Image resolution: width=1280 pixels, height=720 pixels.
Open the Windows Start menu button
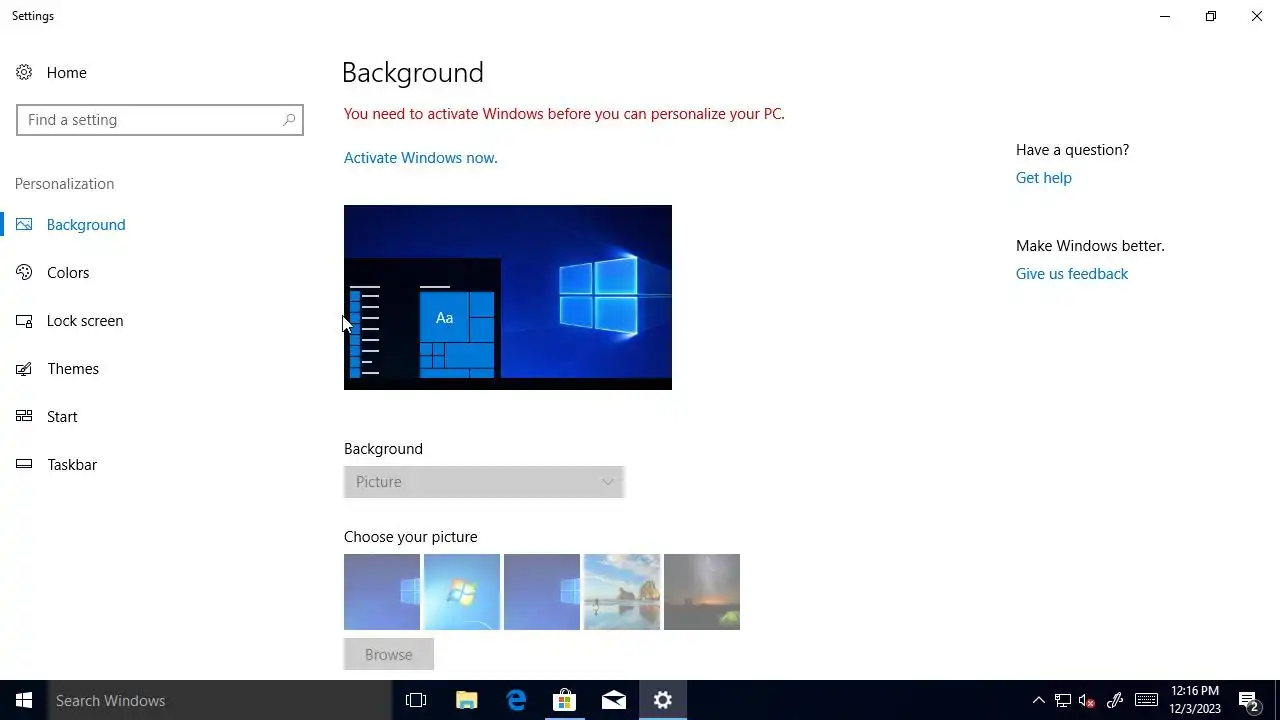(x=24, y=700)
